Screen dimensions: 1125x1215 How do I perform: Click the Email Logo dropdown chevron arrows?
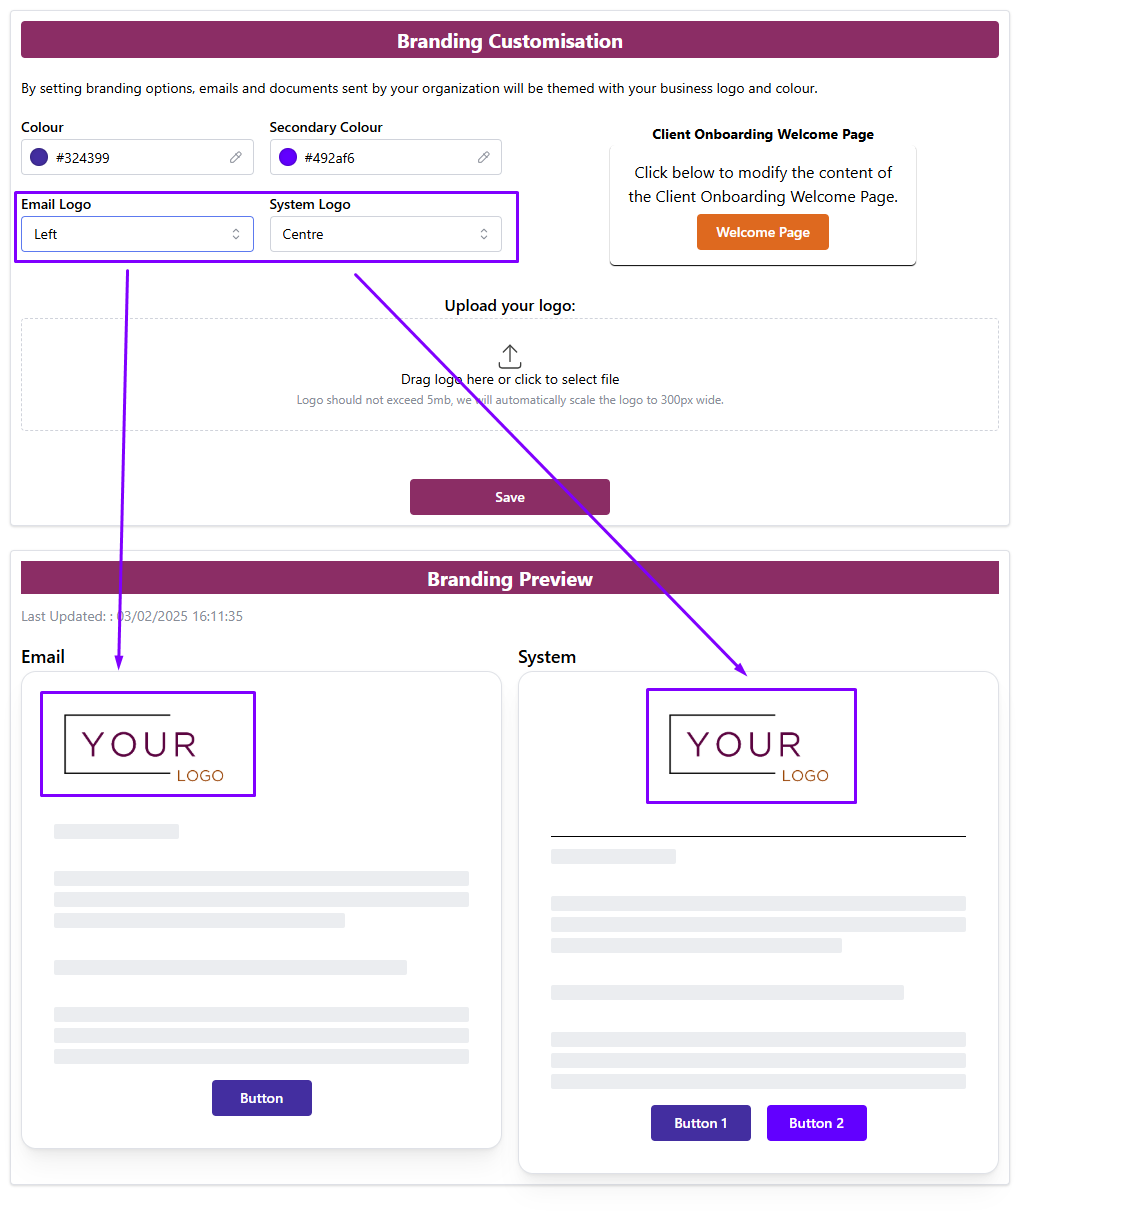point(236,234)
